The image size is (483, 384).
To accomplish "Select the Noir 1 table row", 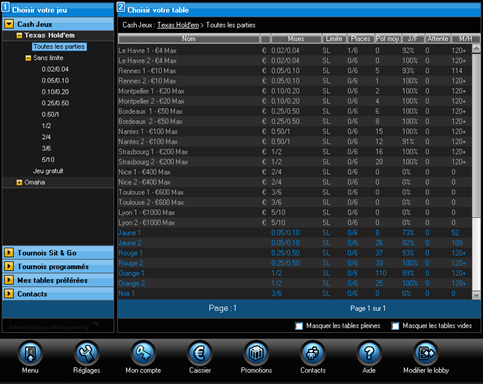I will pos(295,293).
